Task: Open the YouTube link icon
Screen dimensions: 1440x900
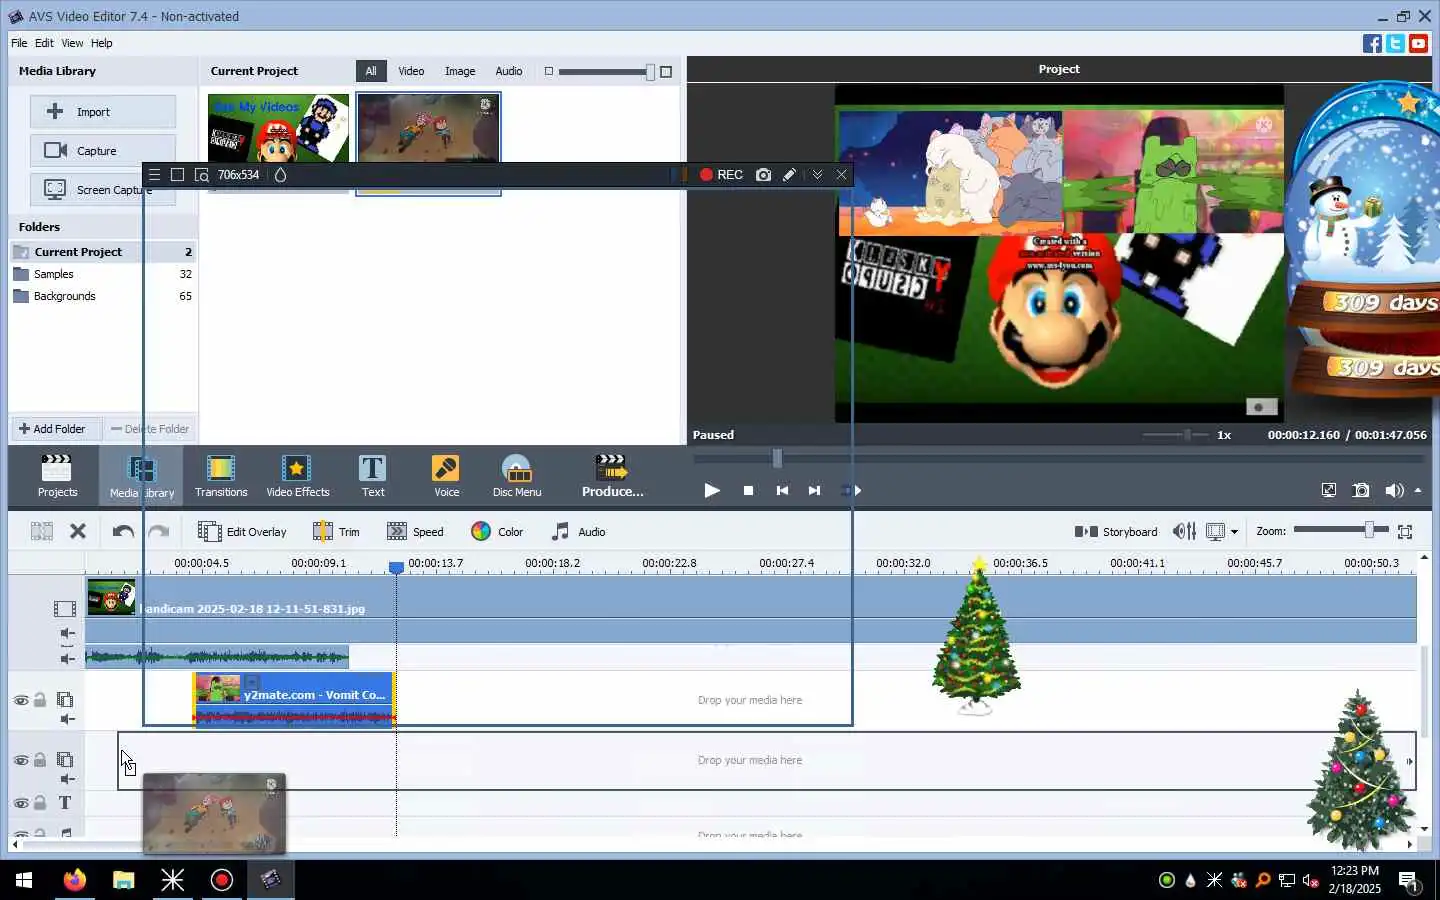Action: pos(1418,43)
